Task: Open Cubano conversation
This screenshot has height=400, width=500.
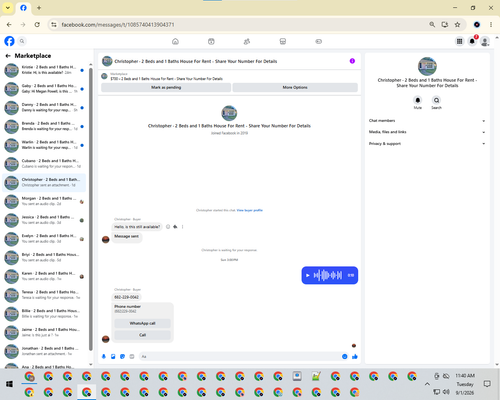Action: click(x=44, y=164)
